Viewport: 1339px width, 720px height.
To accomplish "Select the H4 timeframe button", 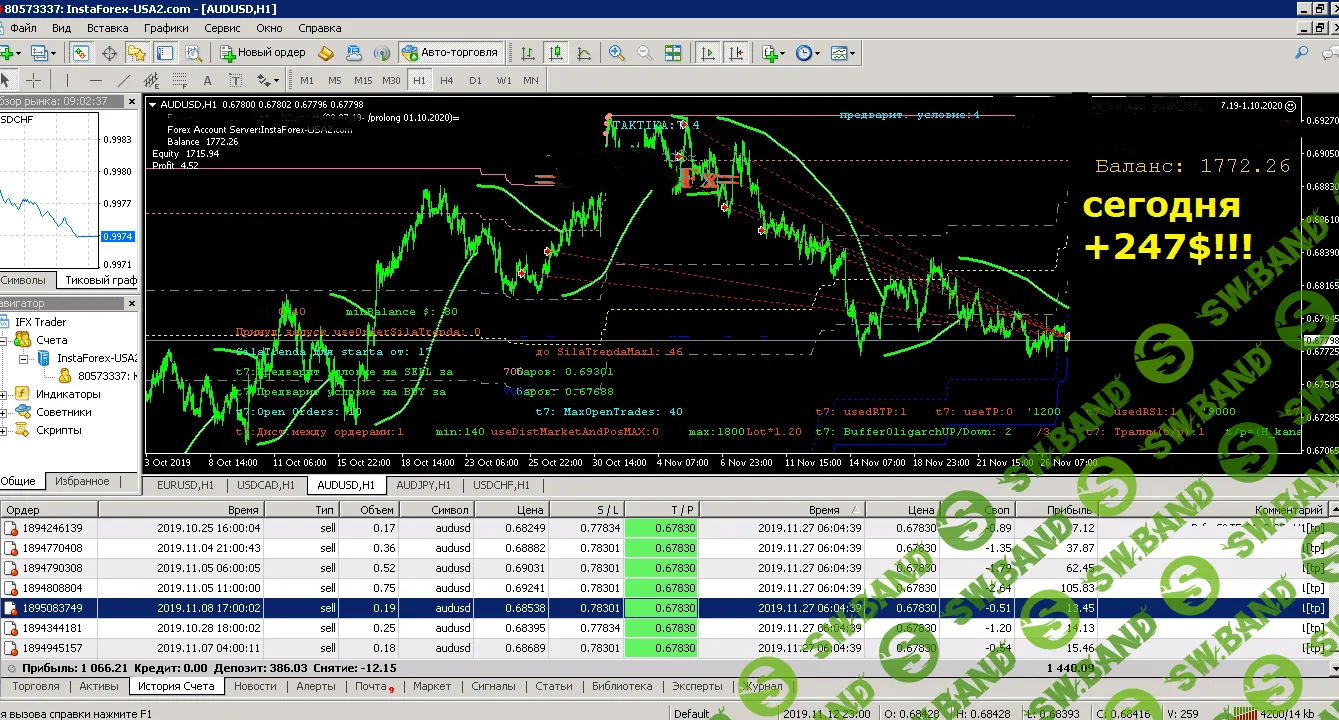I will pos(447,80).
